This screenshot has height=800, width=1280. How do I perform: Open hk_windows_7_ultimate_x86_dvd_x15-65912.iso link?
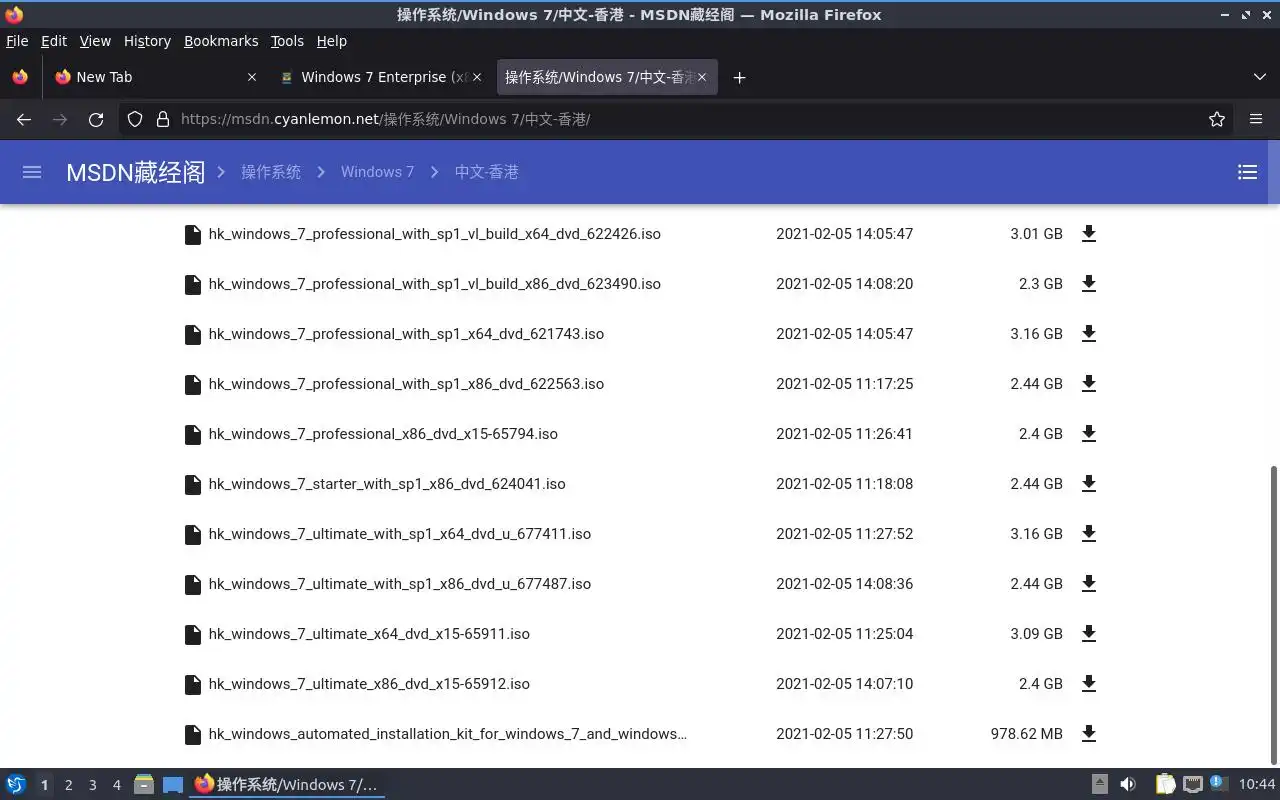tap(369, 684)
